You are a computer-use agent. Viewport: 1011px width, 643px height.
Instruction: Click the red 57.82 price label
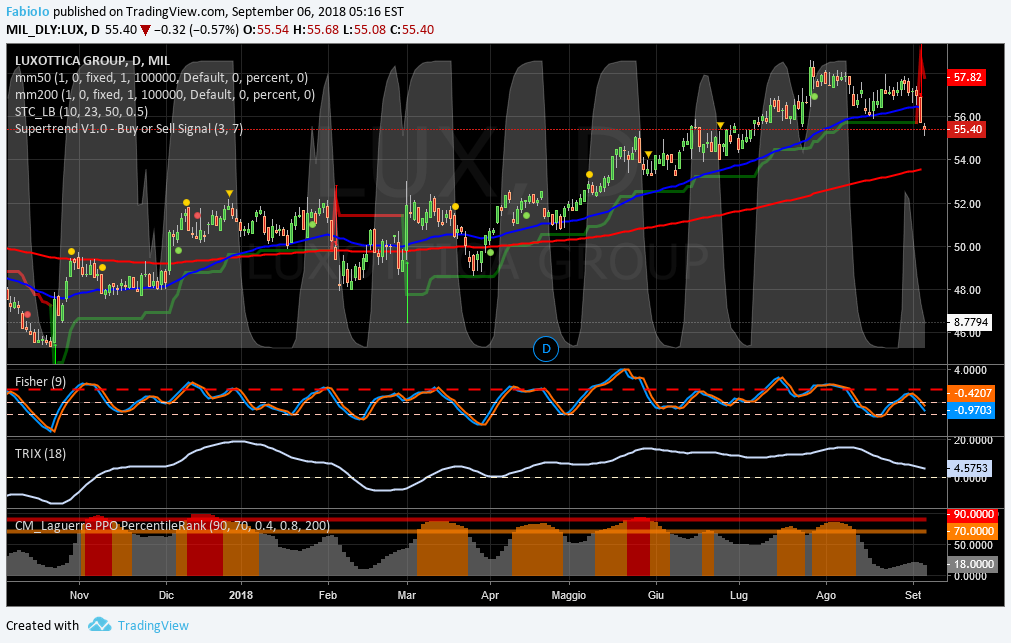click(967, 77)
